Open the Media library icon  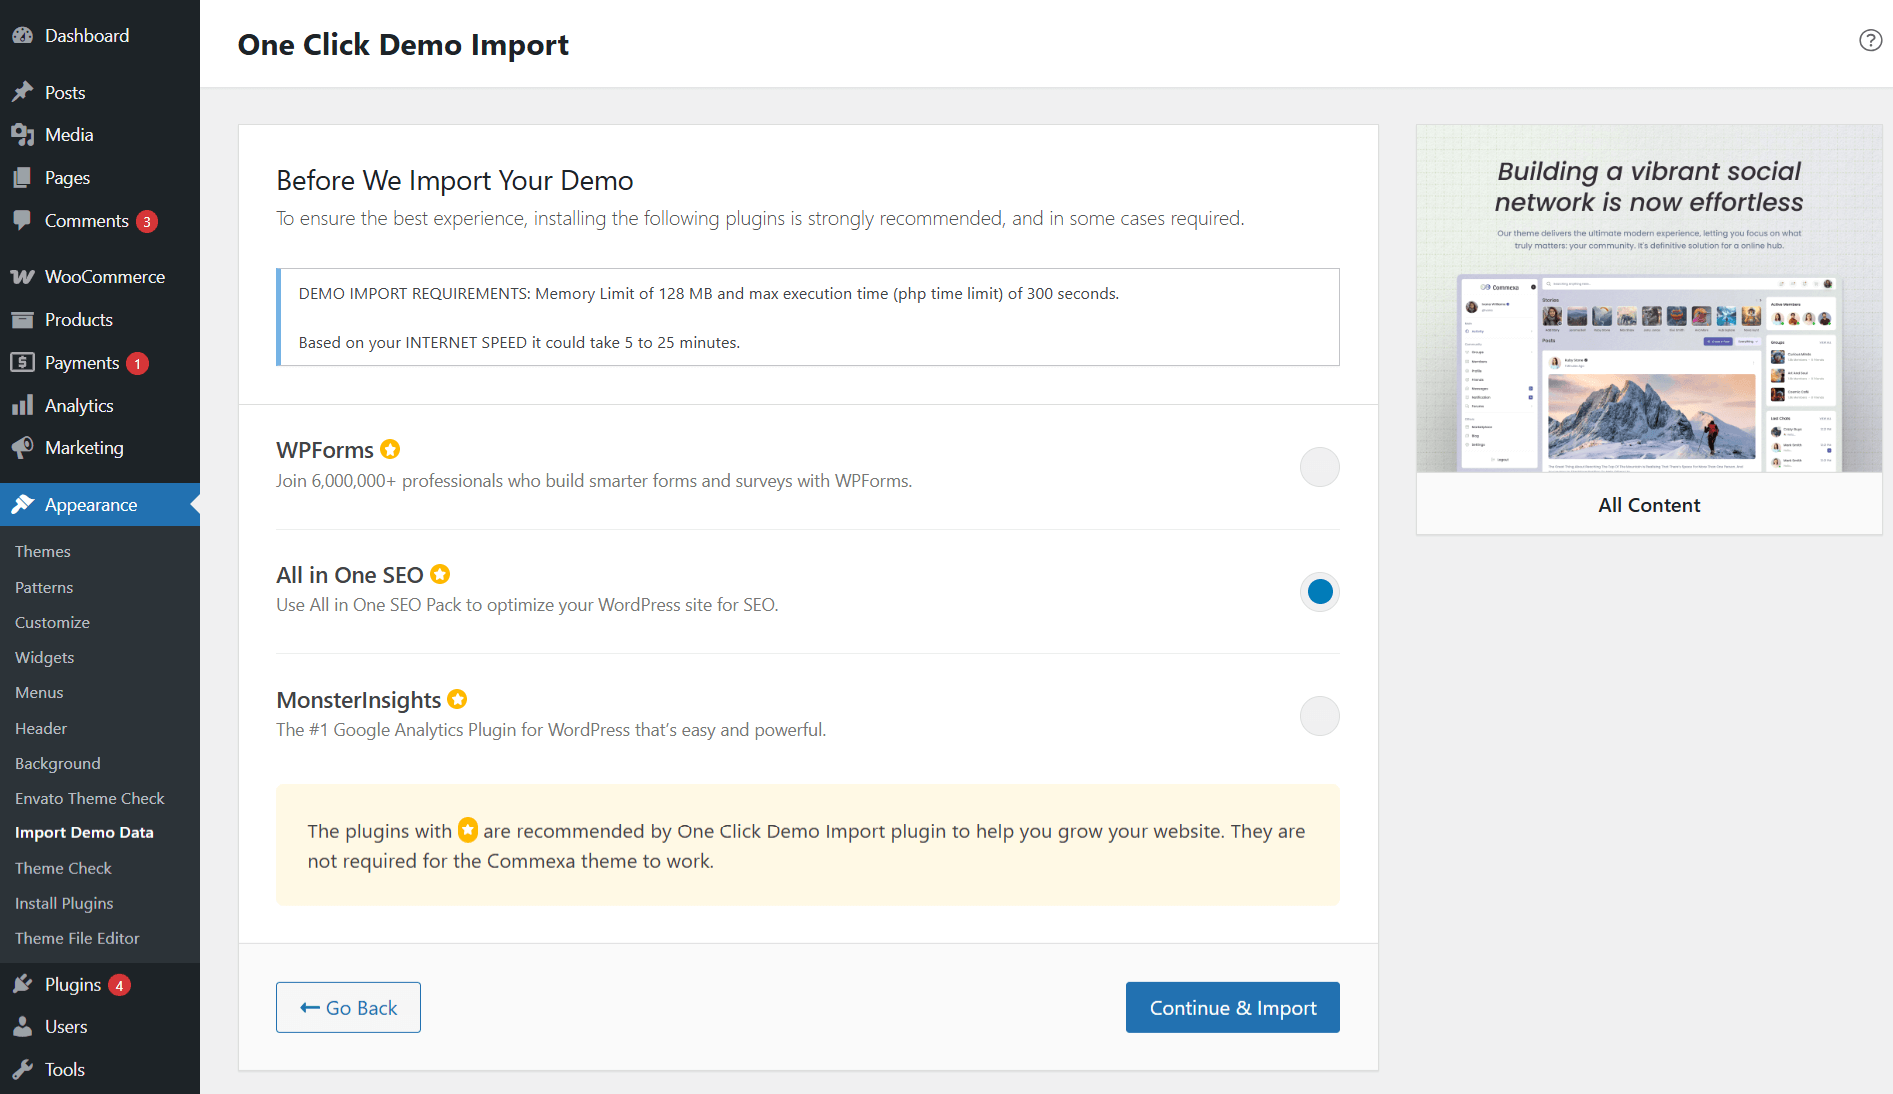[22, 134]
